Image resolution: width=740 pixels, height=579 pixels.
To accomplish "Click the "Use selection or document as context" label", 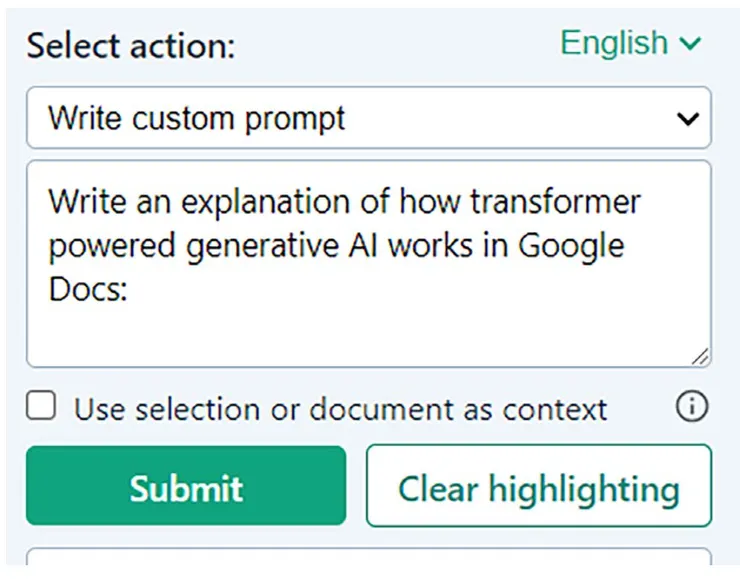I will click(340, 409).
